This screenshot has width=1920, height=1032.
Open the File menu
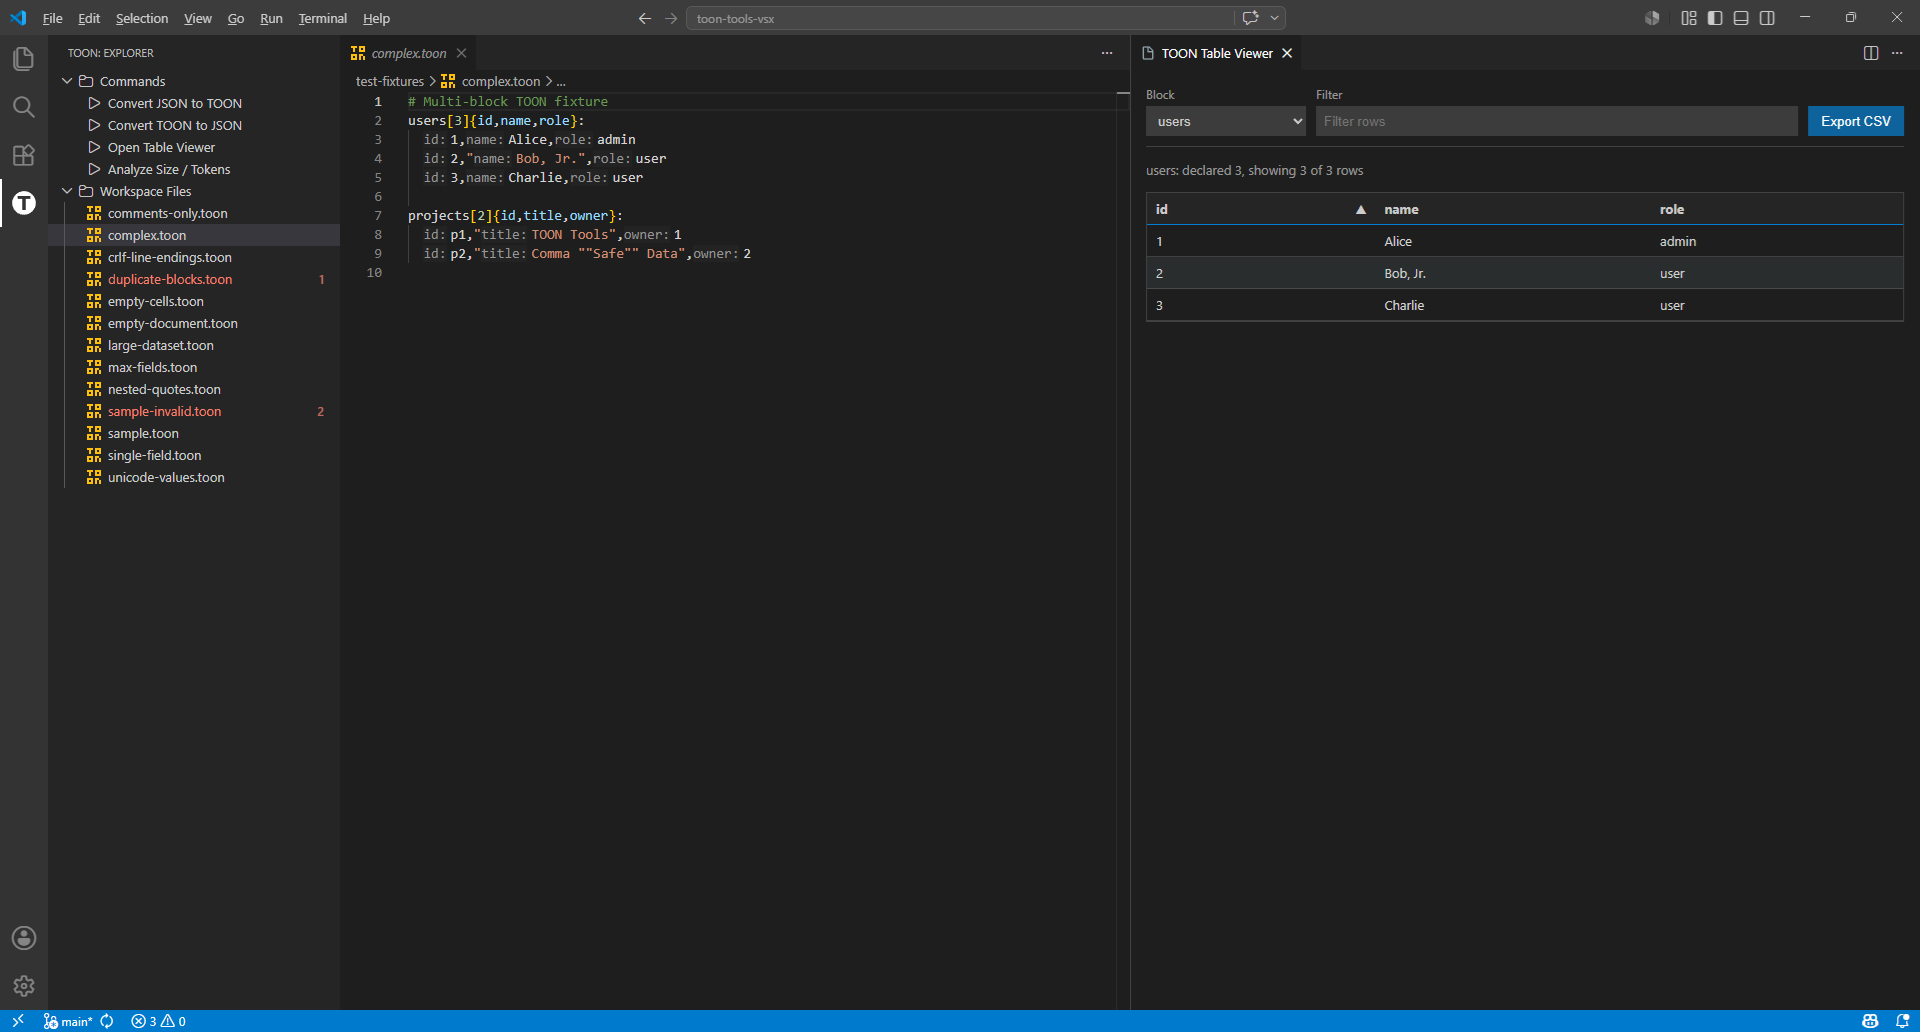point(53,18)
